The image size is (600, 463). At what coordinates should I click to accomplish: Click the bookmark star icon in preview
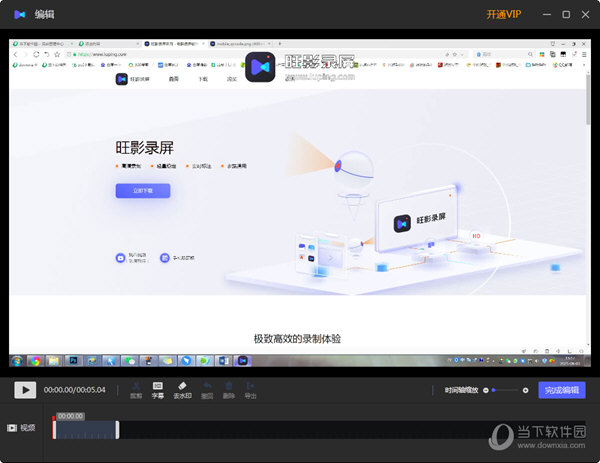click(57, 54)
